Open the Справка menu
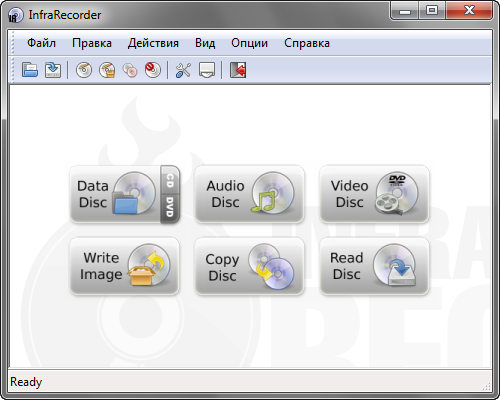 click(307, 43)
